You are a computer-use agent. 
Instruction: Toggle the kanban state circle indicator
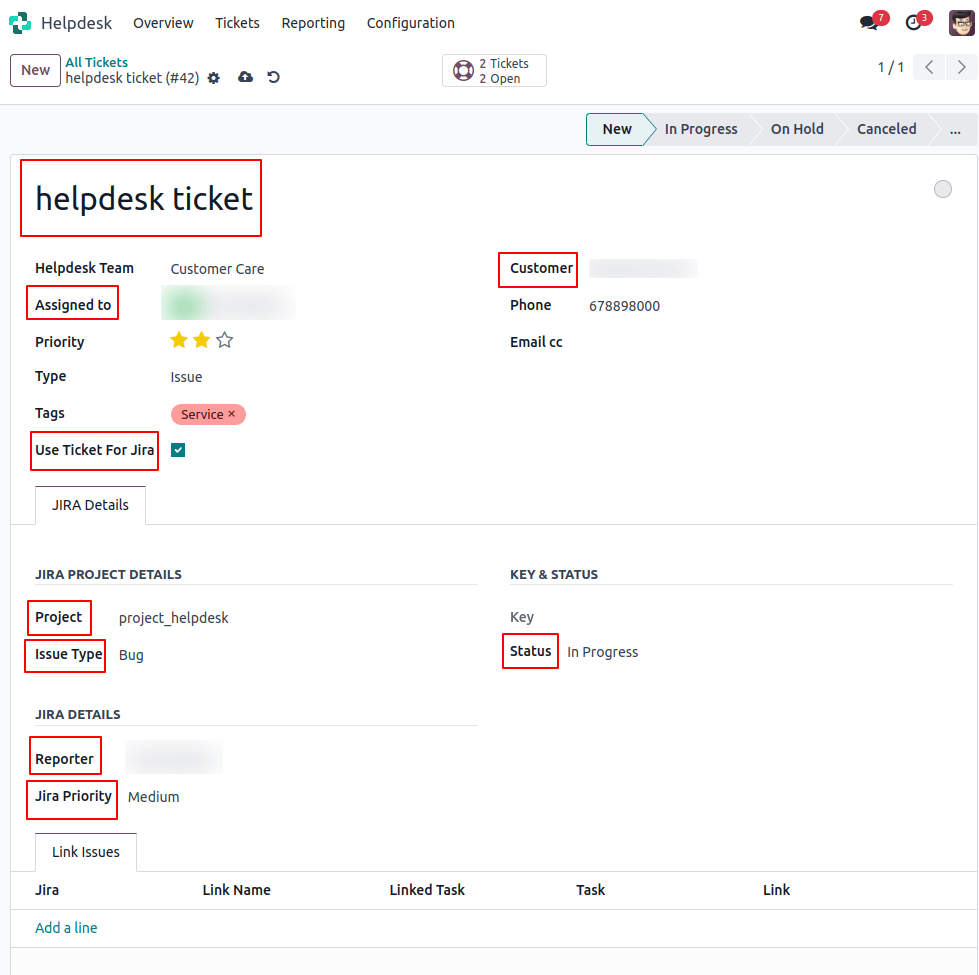pyautogui.click(x=942, y=189)
